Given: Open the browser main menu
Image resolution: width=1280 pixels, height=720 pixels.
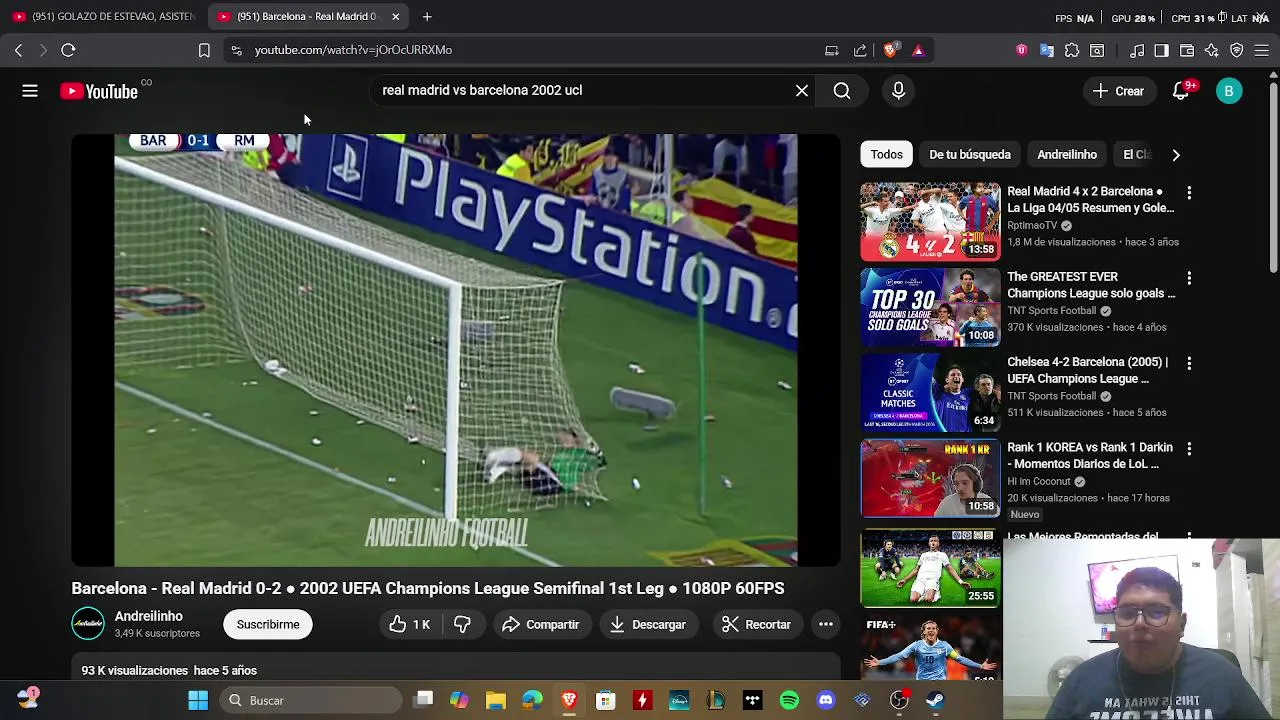Looking at the screenshot, I should pyautogui.click(x=1262, y=50).
